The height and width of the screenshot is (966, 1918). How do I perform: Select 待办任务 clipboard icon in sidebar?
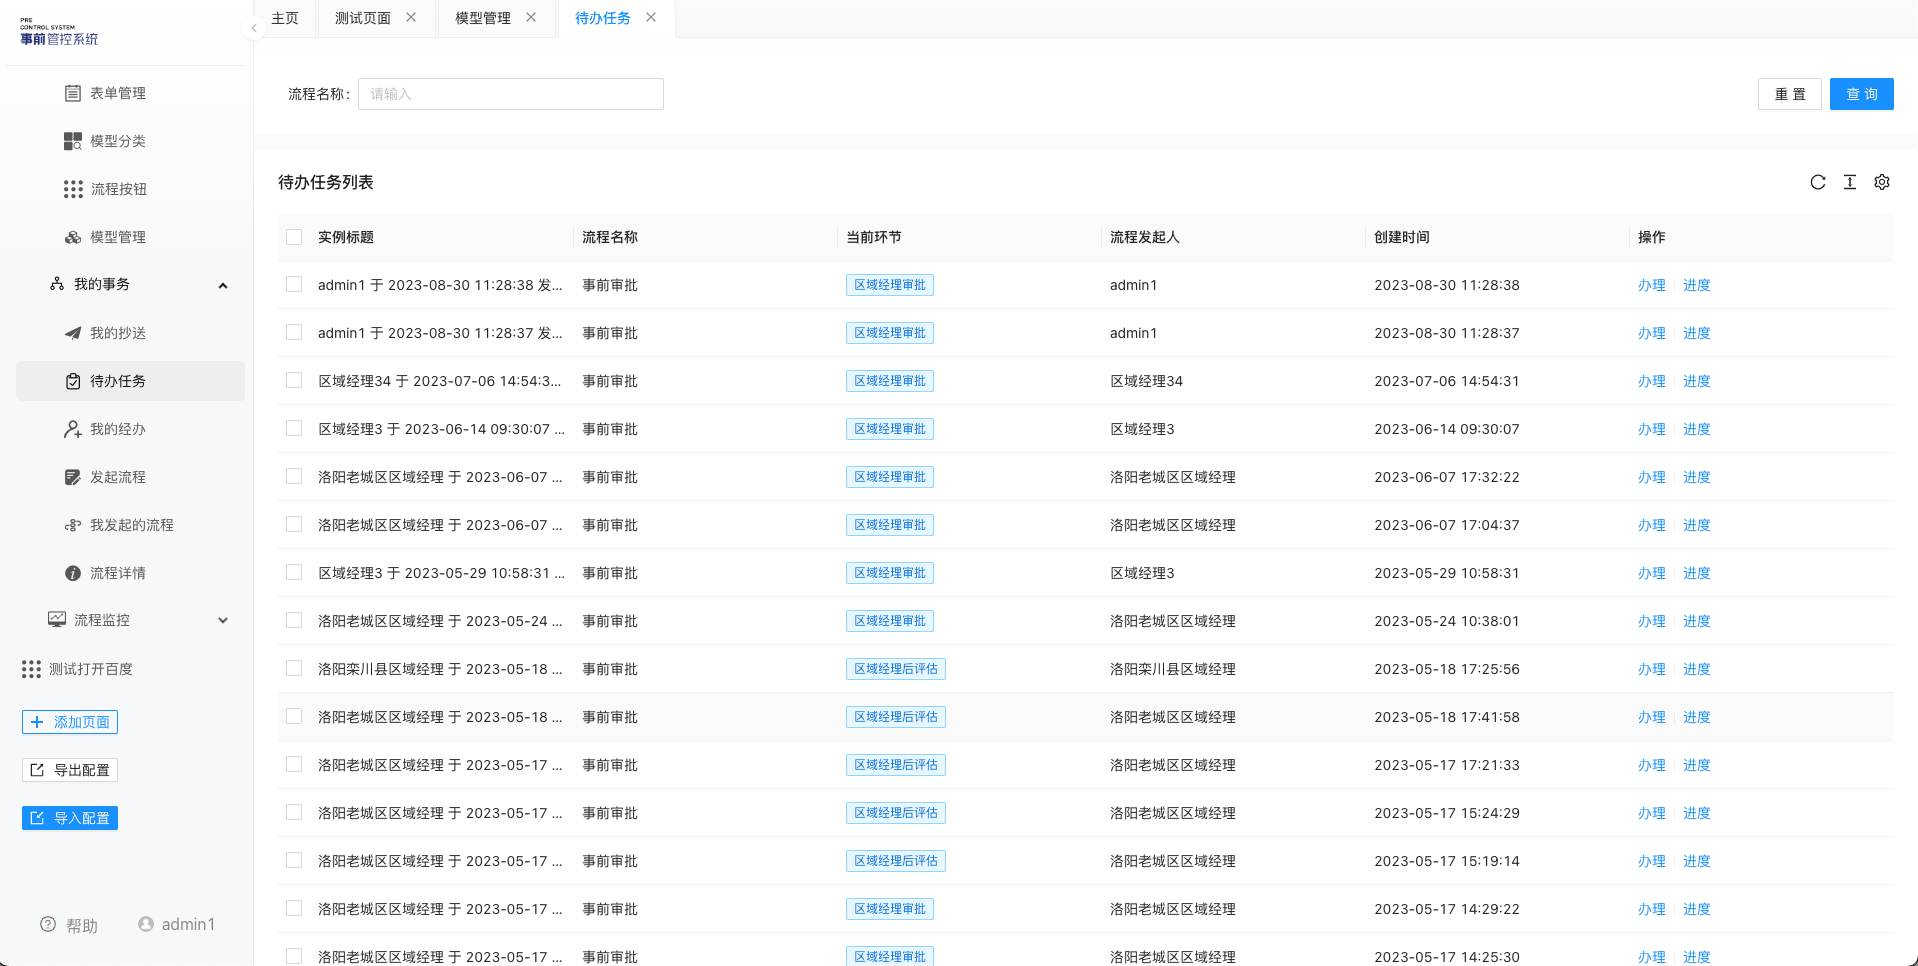point(73,381)
